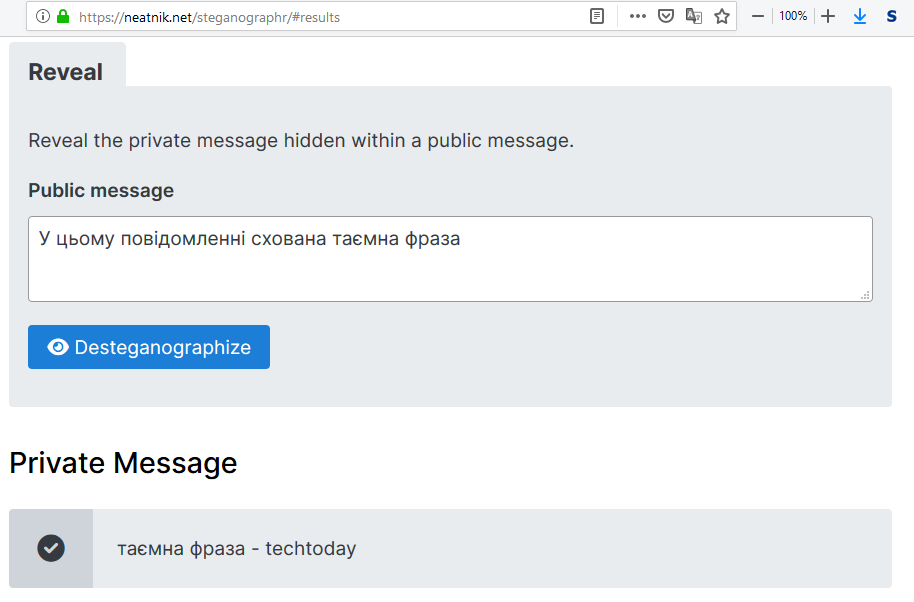Click the site information icon in address bar
The width and height of the screenshot is (914, 602).
[42, 17]
